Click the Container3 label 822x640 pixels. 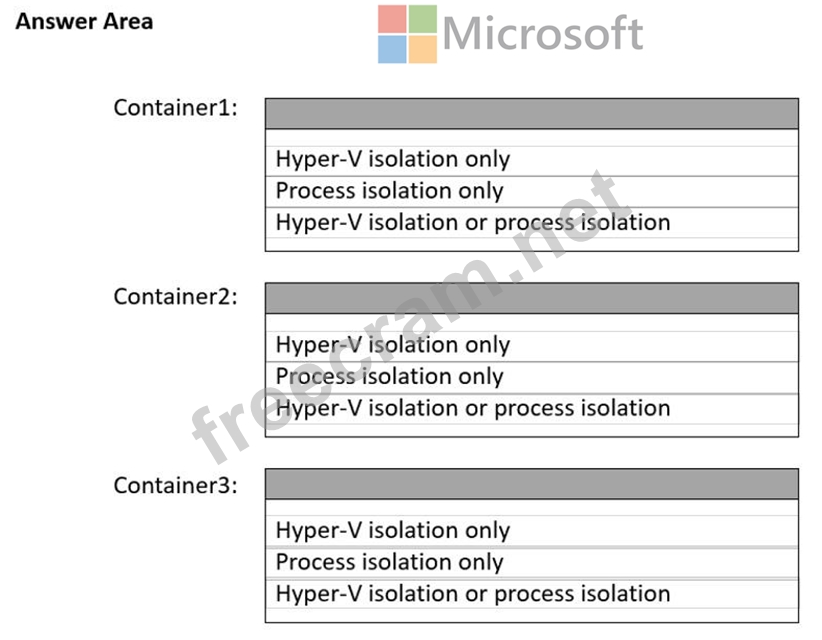[176, 486]
